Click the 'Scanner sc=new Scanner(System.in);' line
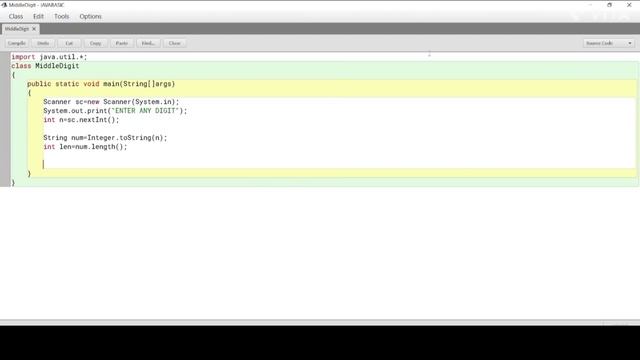Viewport: 640px width, 360px height. (x=111, y=102)
